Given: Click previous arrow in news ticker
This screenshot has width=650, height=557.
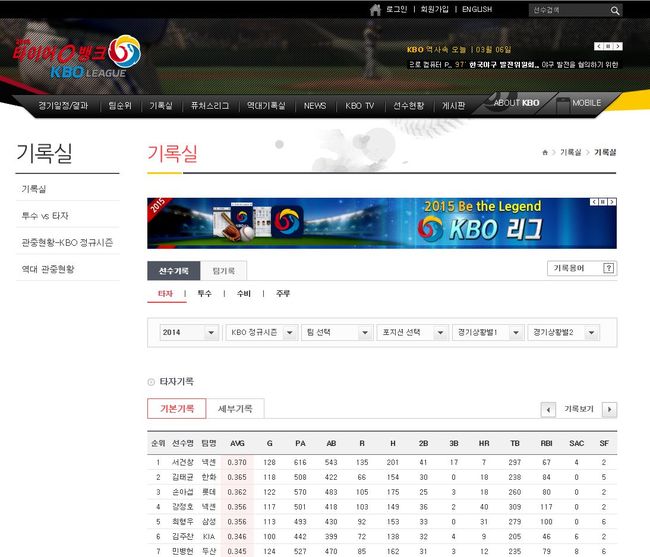Looking at the screenshot, I should click(x=598, y=46).
